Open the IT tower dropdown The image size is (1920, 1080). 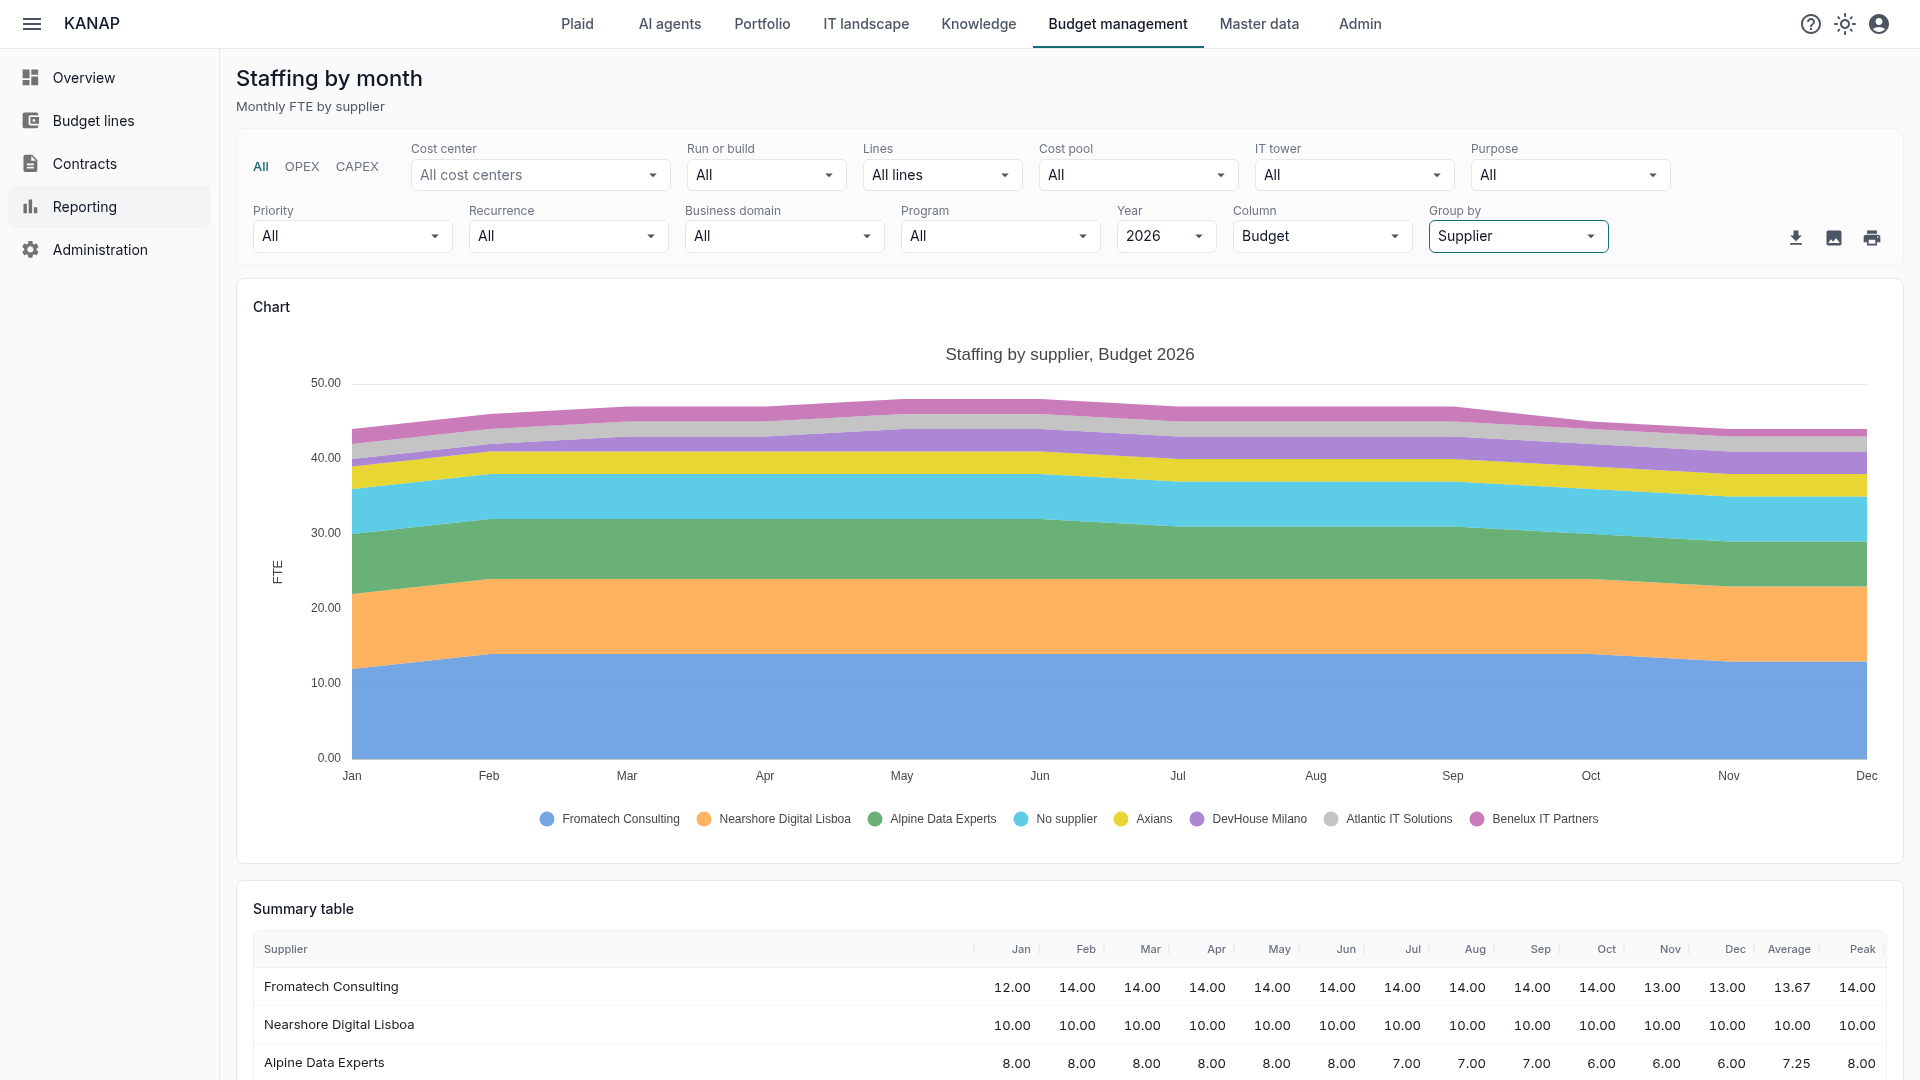tap(1355, 175)
